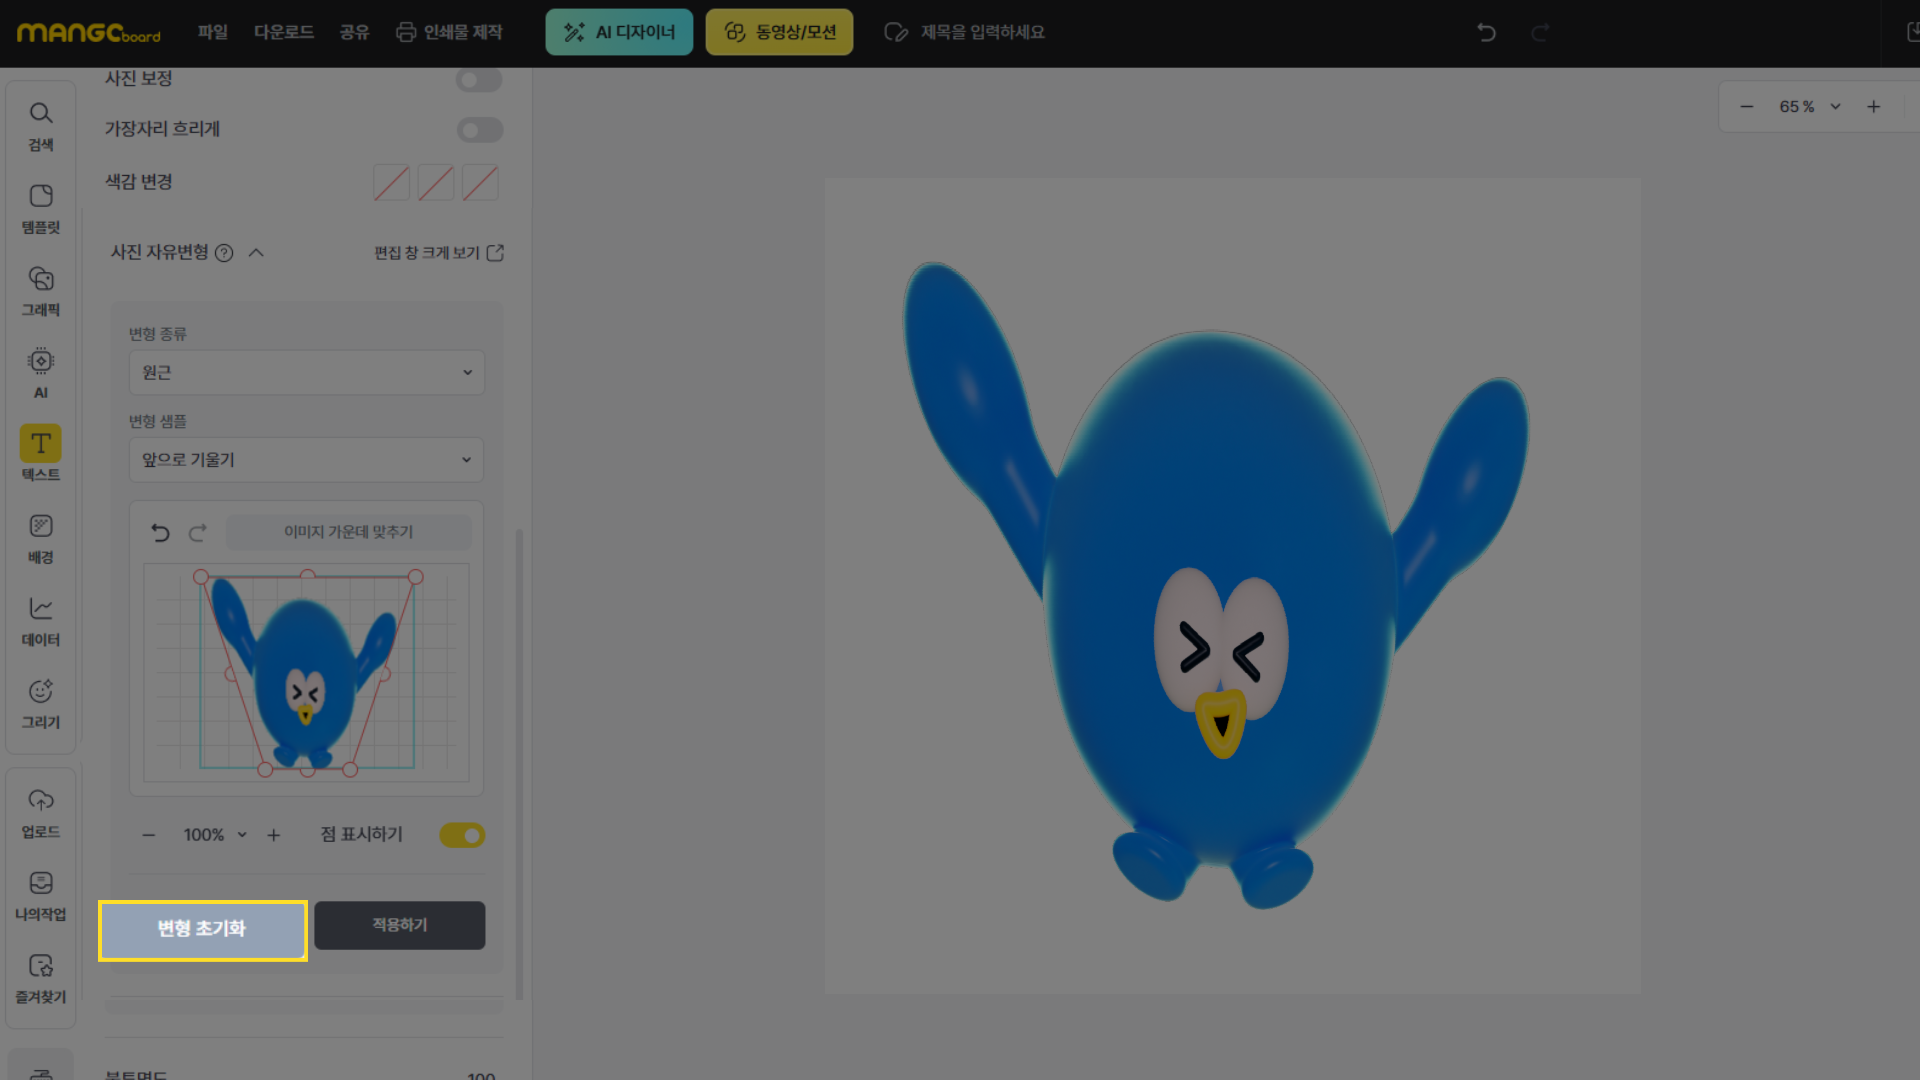1920x1080 pixels.
Task: Open the 파일 menu
Action: (212, 32)
